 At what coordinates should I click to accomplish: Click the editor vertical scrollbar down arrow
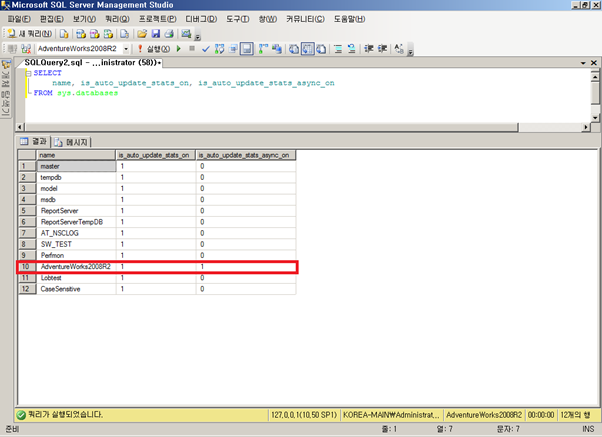pyautogui.click(x=595, y=118)
